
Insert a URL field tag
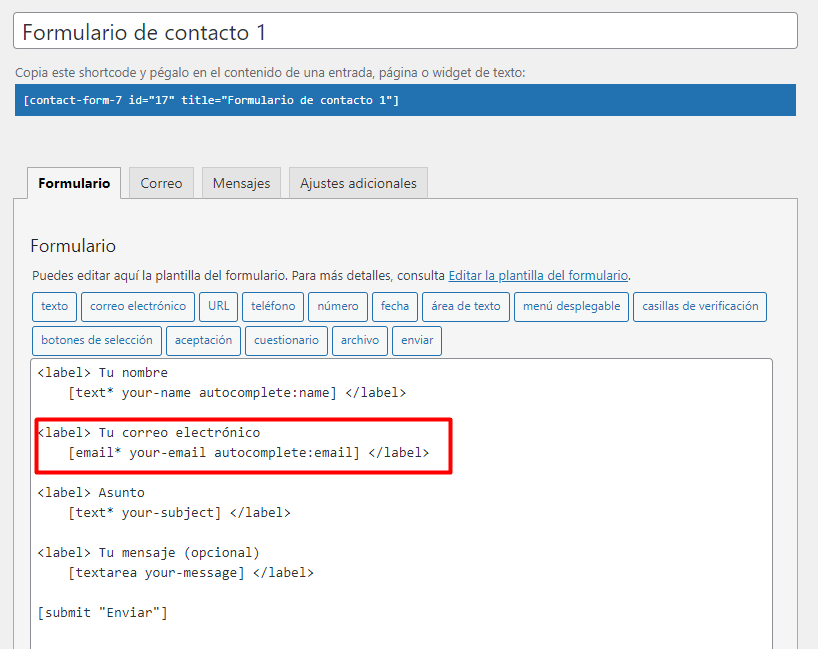(x=219, y=306)
